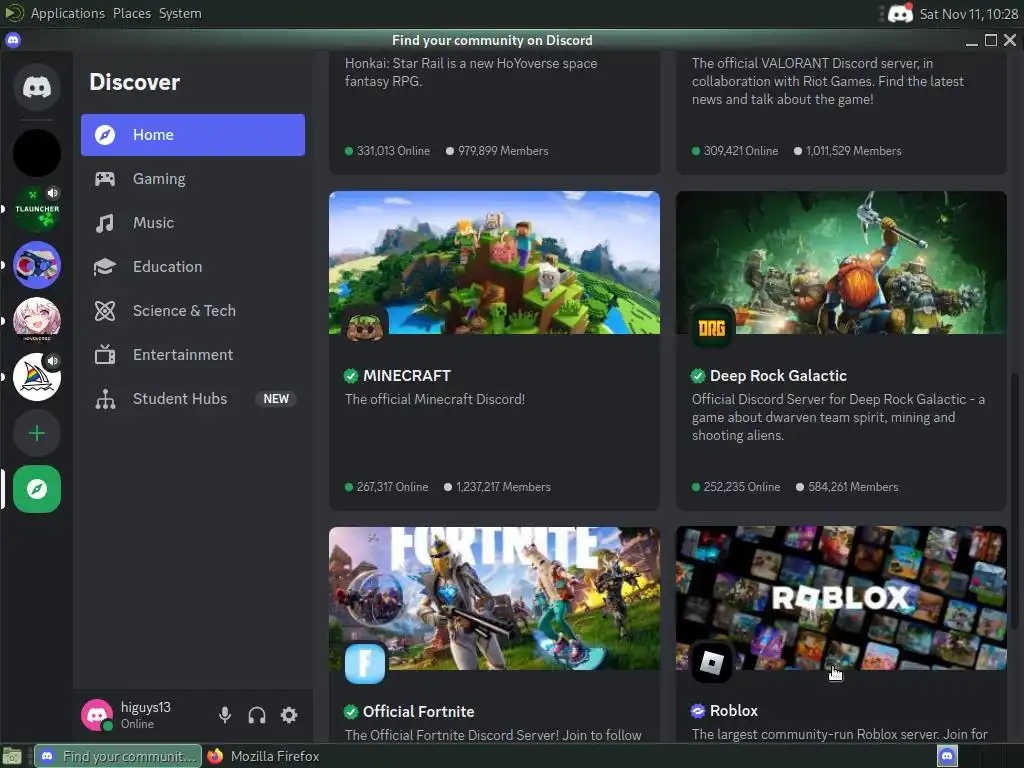Open the Deep Rock Galactic server title

click(778, 376)
